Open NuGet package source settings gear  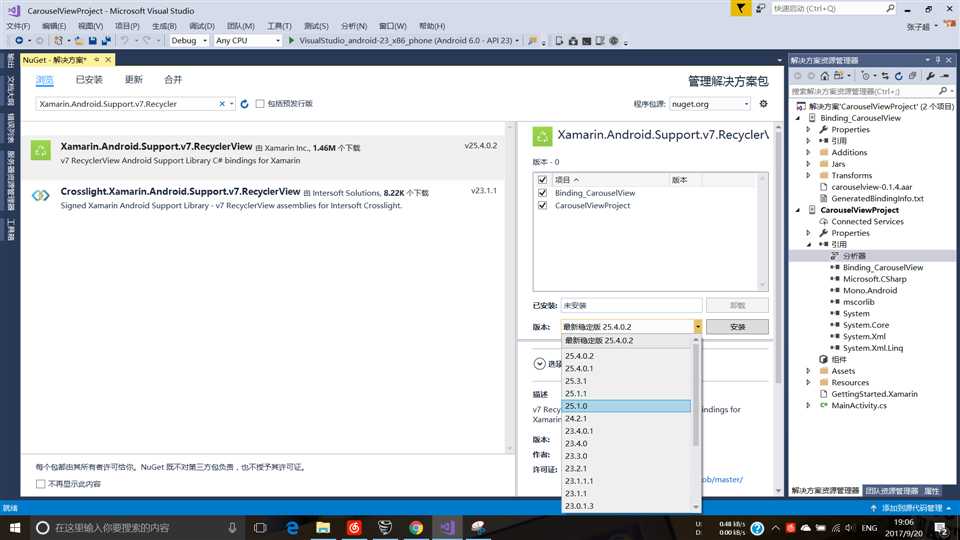(x=763, y=104)
